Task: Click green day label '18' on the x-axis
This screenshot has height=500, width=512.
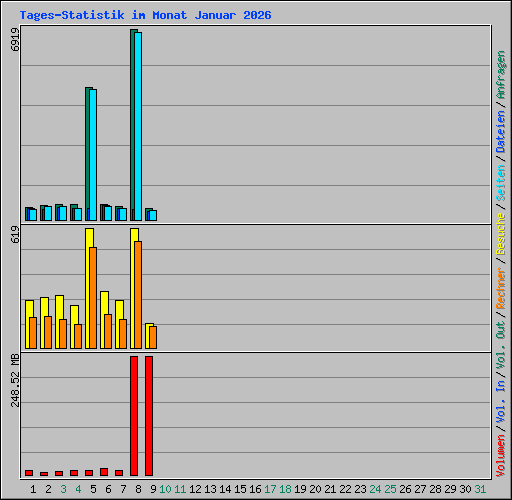Action: coord(285,489)
